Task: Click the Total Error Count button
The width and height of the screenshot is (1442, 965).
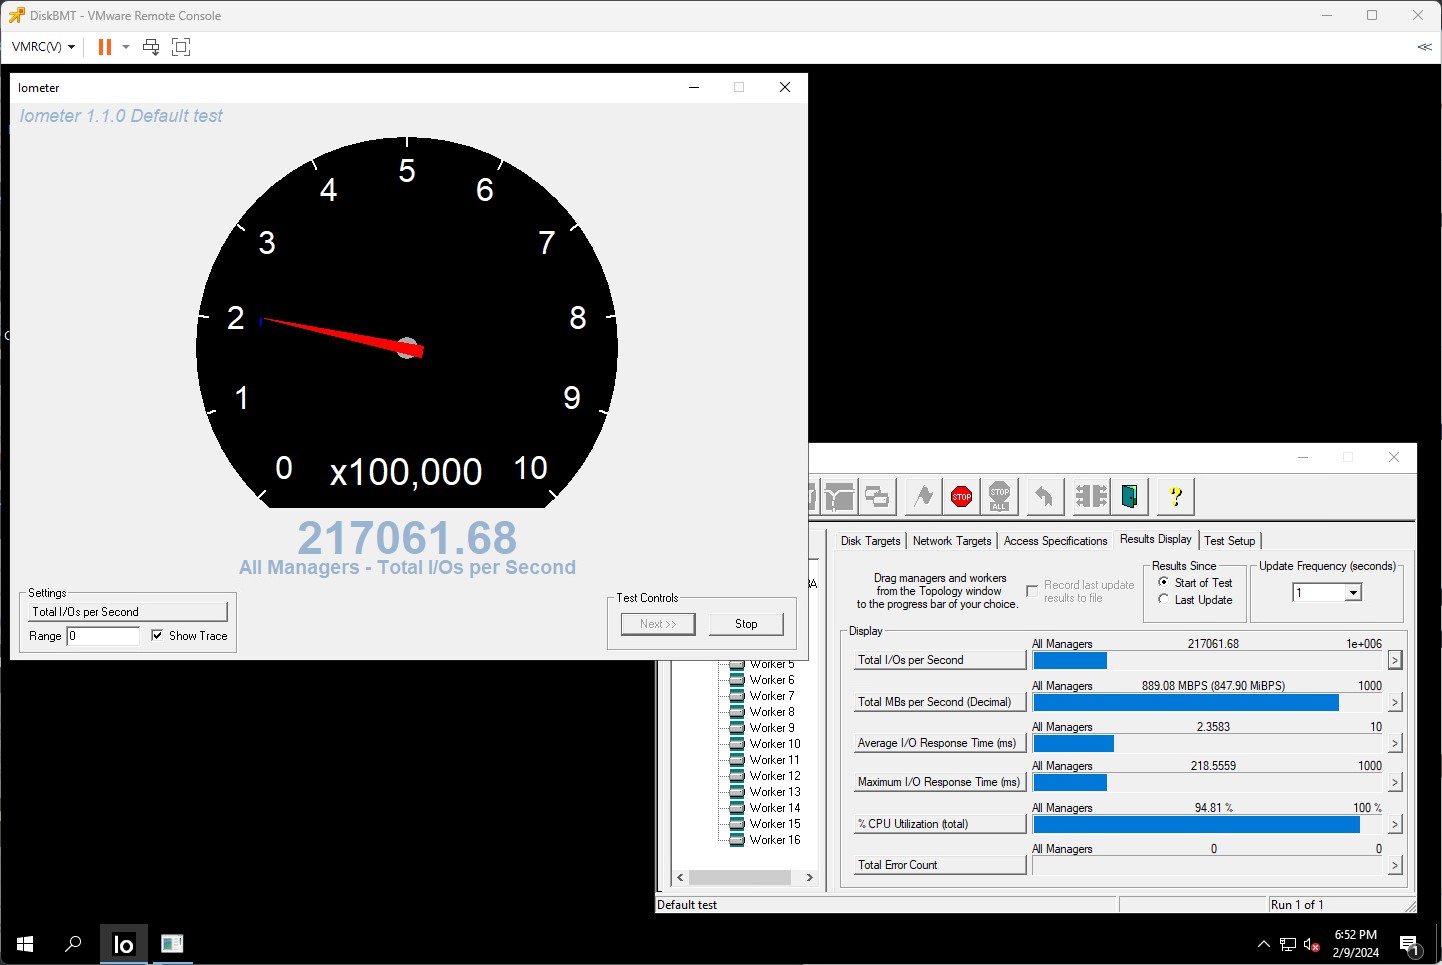Action: click(940, 865)
